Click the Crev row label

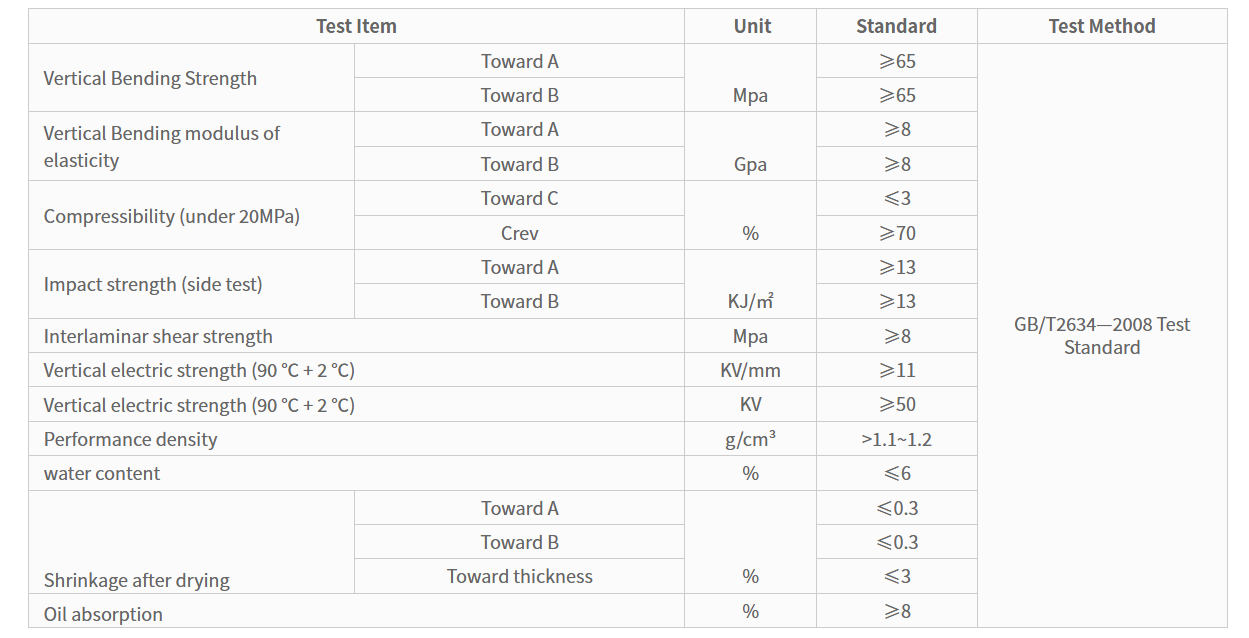coord(519,233)
